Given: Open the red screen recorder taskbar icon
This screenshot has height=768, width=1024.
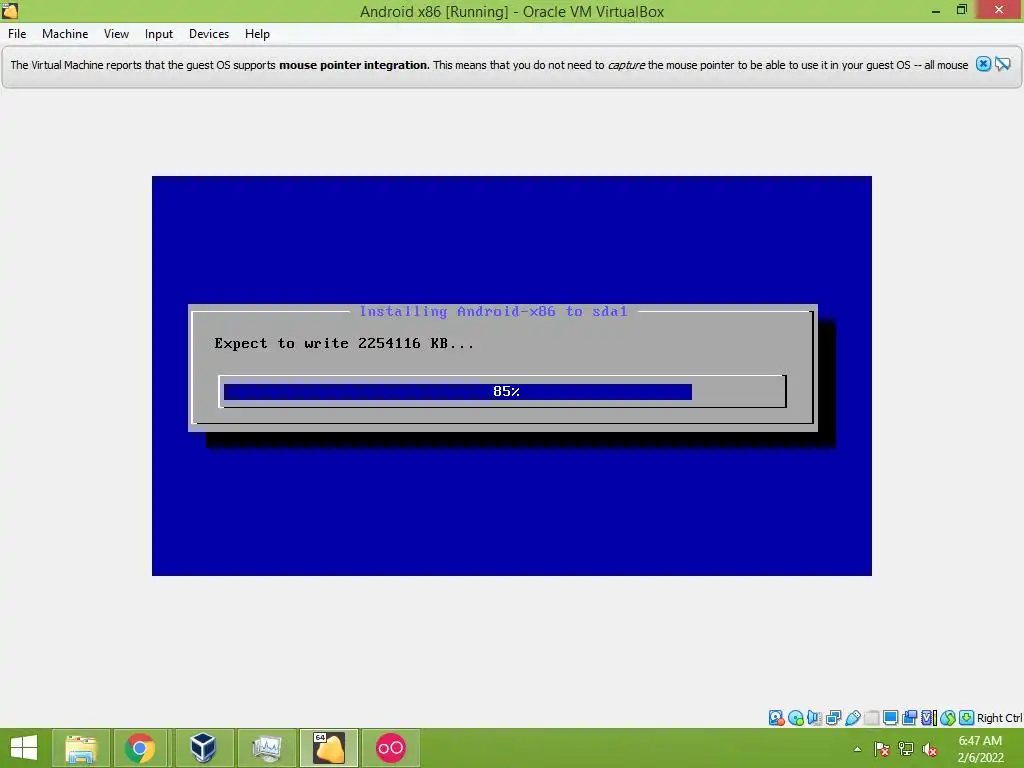Looking at the screenshot, I should tap(391, 748).
